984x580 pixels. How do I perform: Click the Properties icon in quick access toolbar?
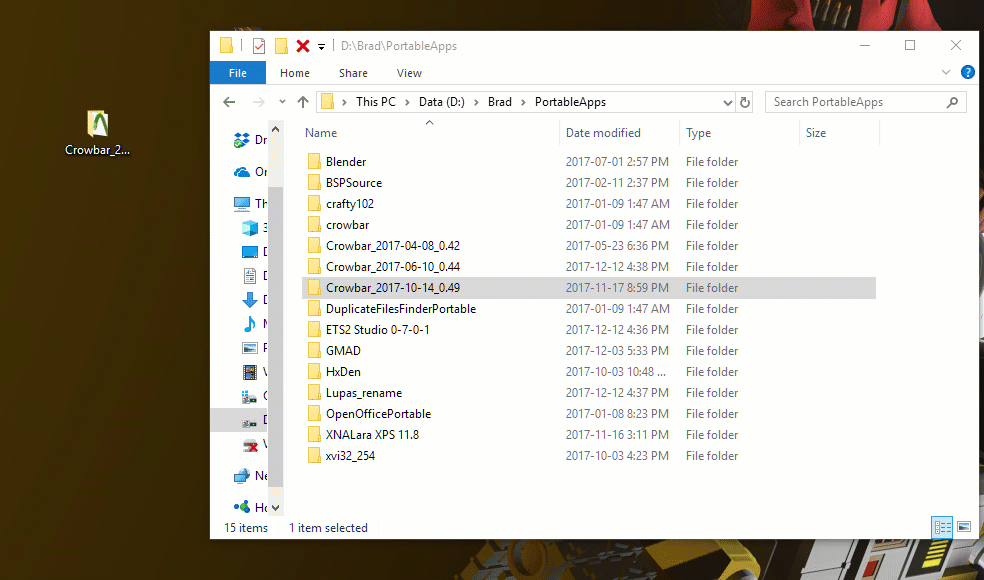[259, 46]
